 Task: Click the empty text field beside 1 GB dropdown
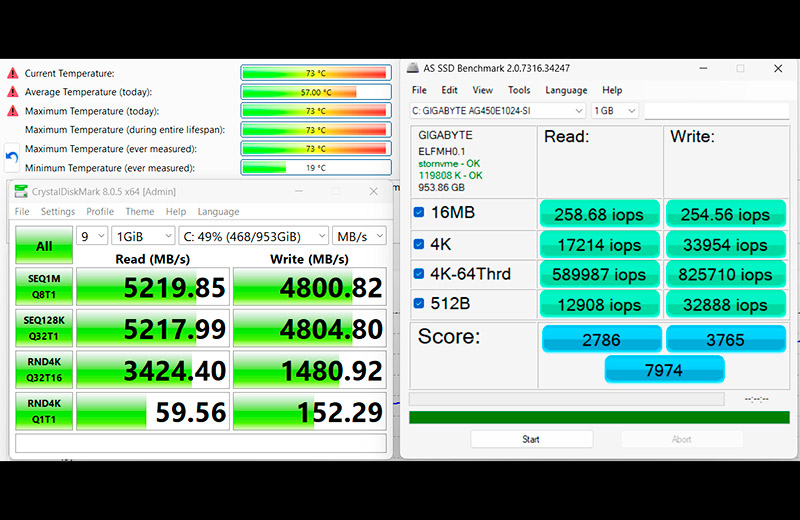tap(715, 111)
